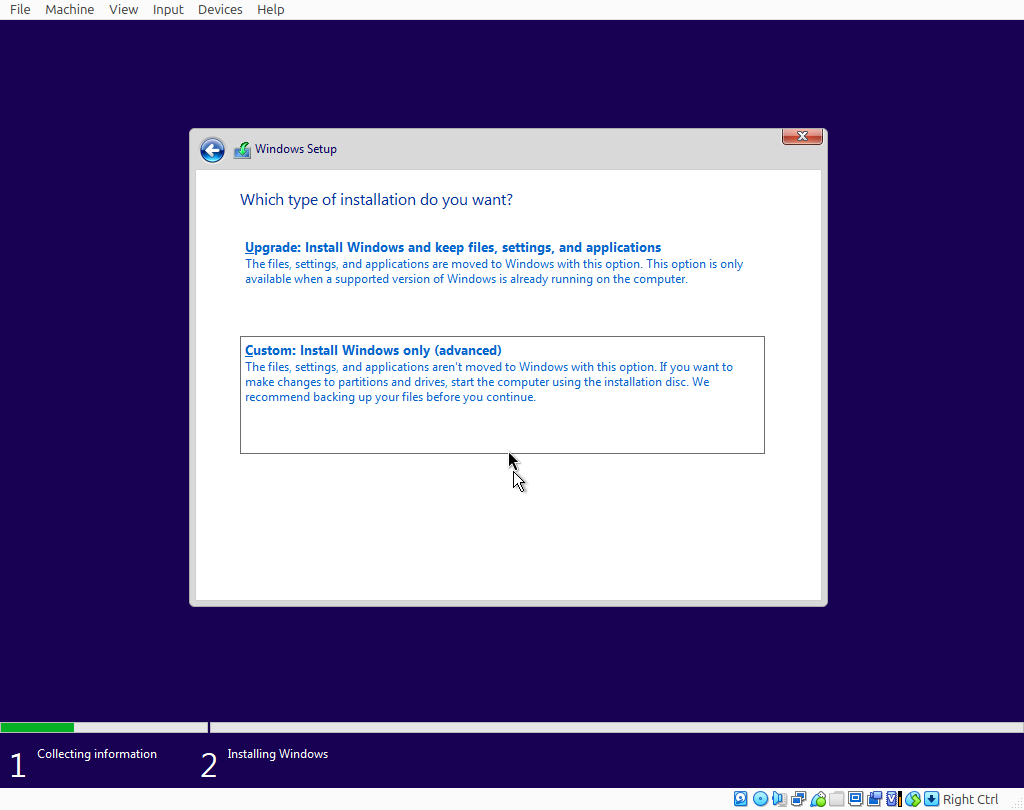Choose Custom: Install Windows only (advanced)
1024x810 pixels.
(x=373, y=351)
